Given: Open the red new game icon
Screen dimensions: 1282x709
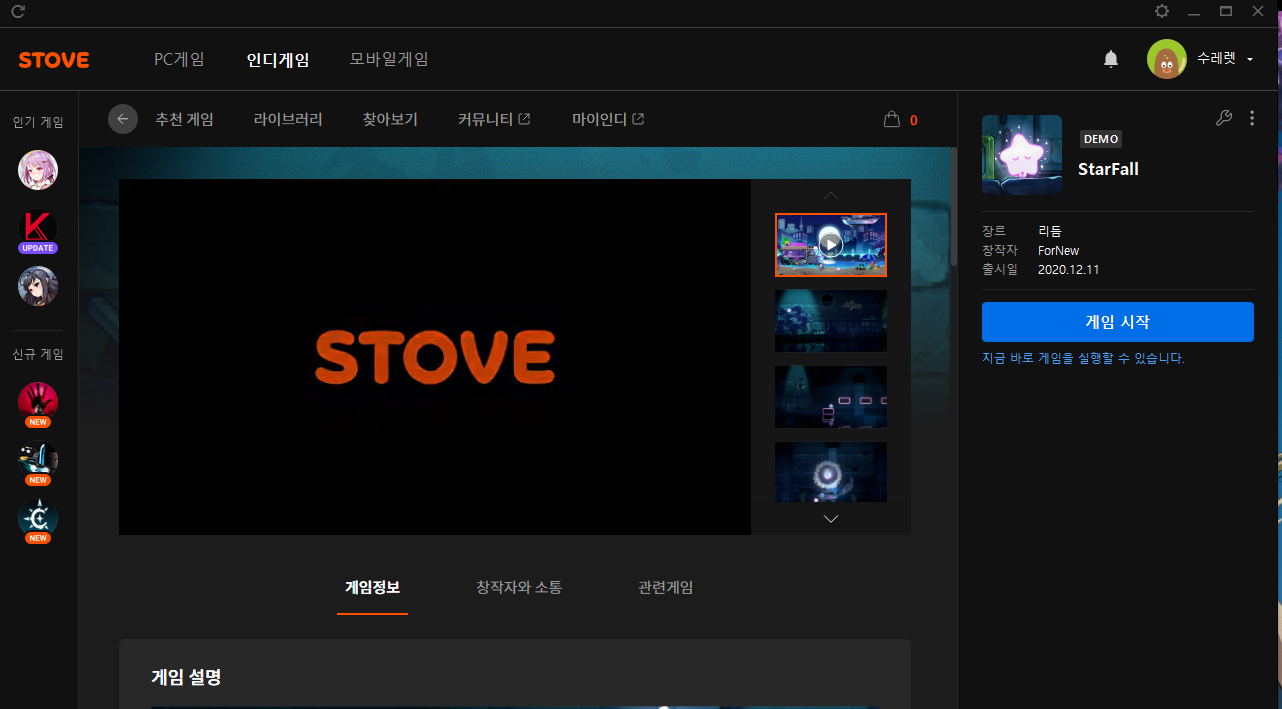Looking at the screenshot, I should pos(38,403).
